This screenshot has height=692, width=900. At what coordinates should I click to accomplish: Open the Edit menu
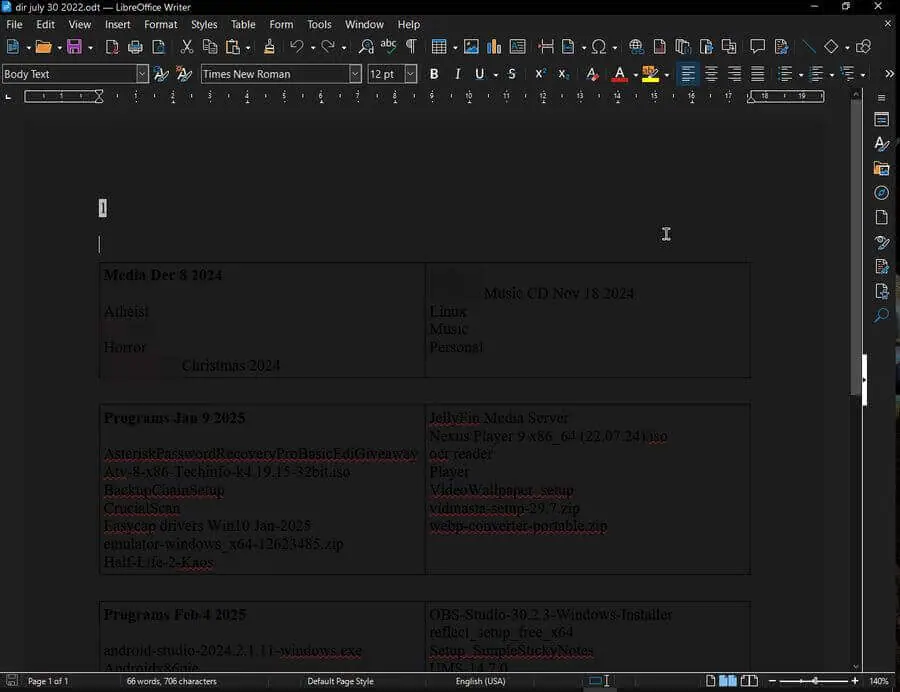coord(45,25)
